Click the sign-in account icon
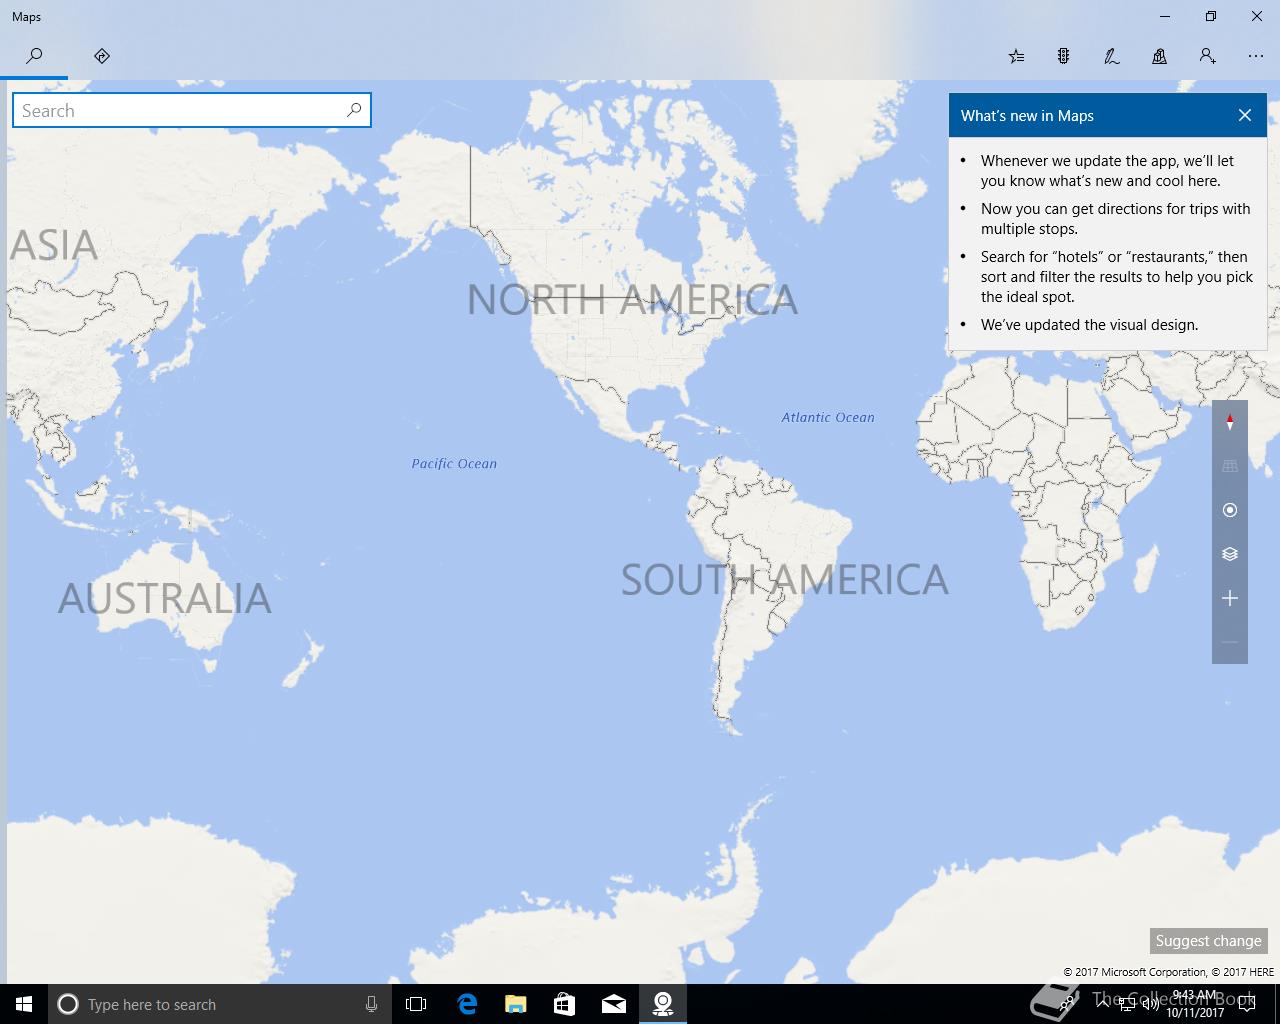 [x=1208, y=56]
